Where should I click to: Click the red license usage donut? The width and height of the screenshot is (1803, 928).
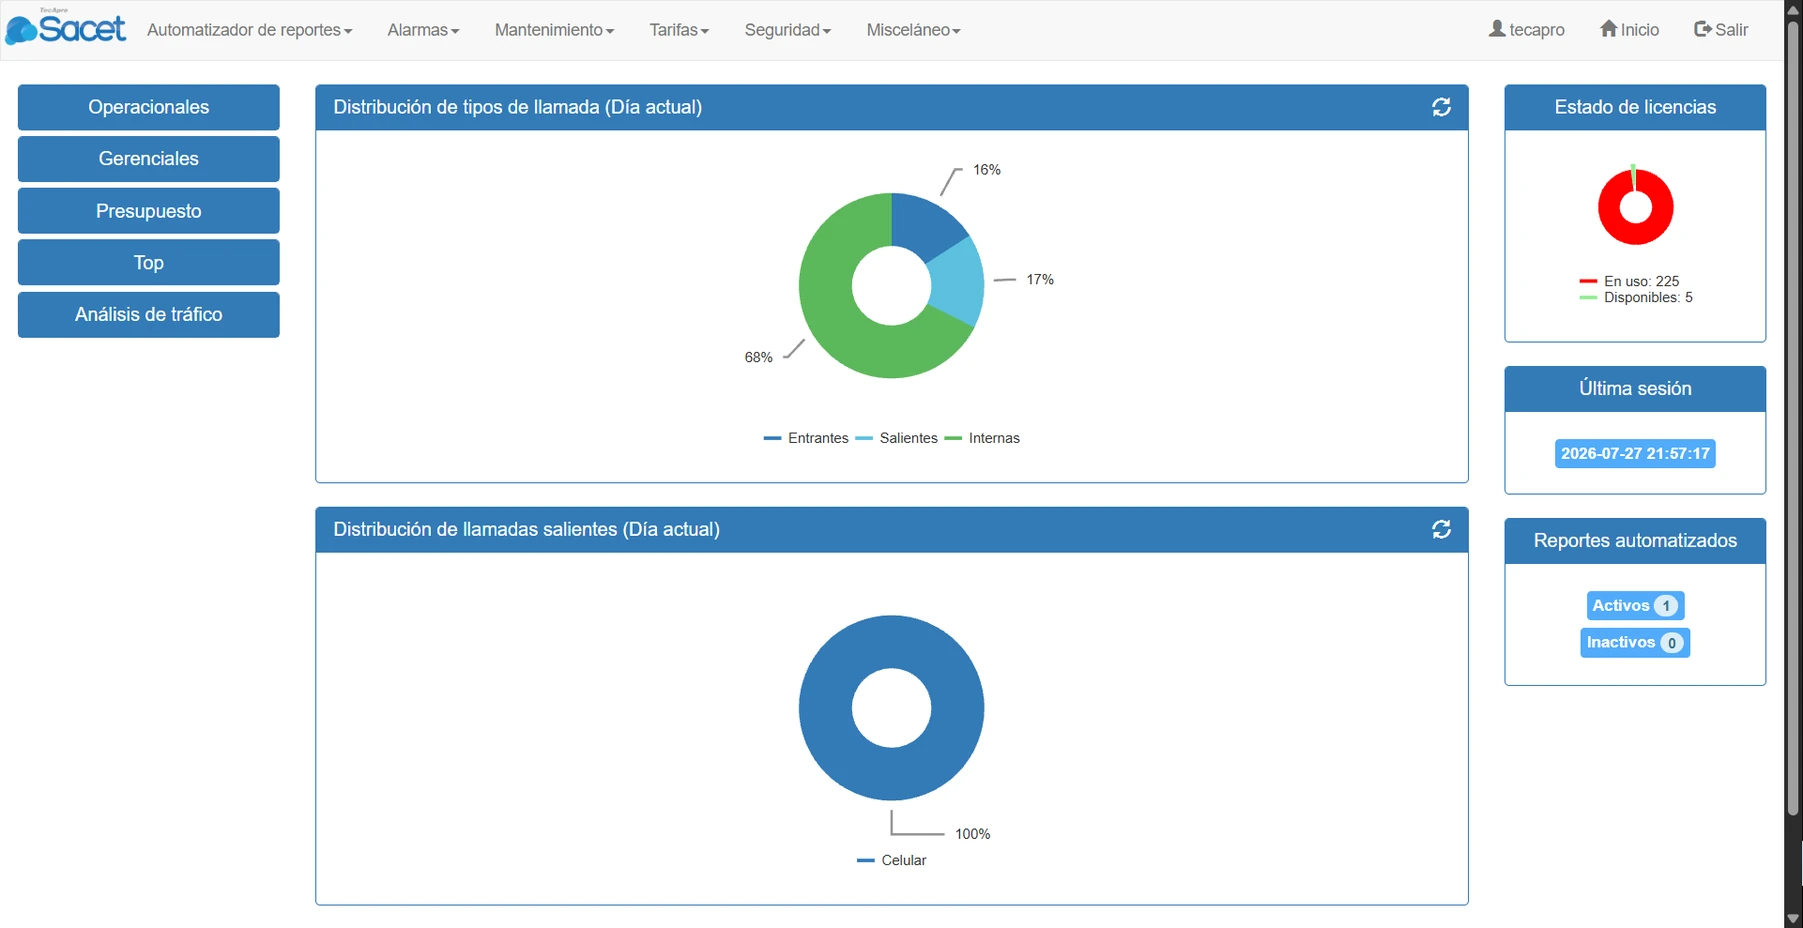click(1635, 207)
